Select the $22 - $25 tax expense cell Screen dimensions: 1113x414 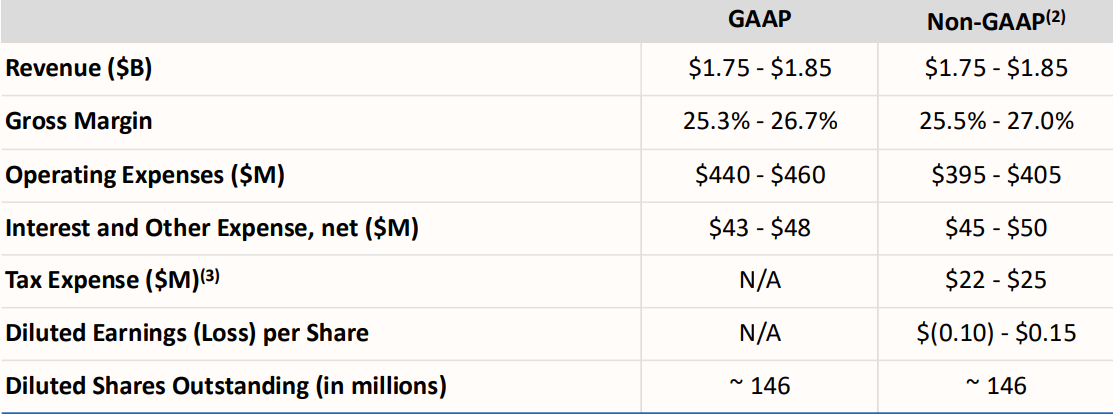pyautogui.click(x=996, y=280)
